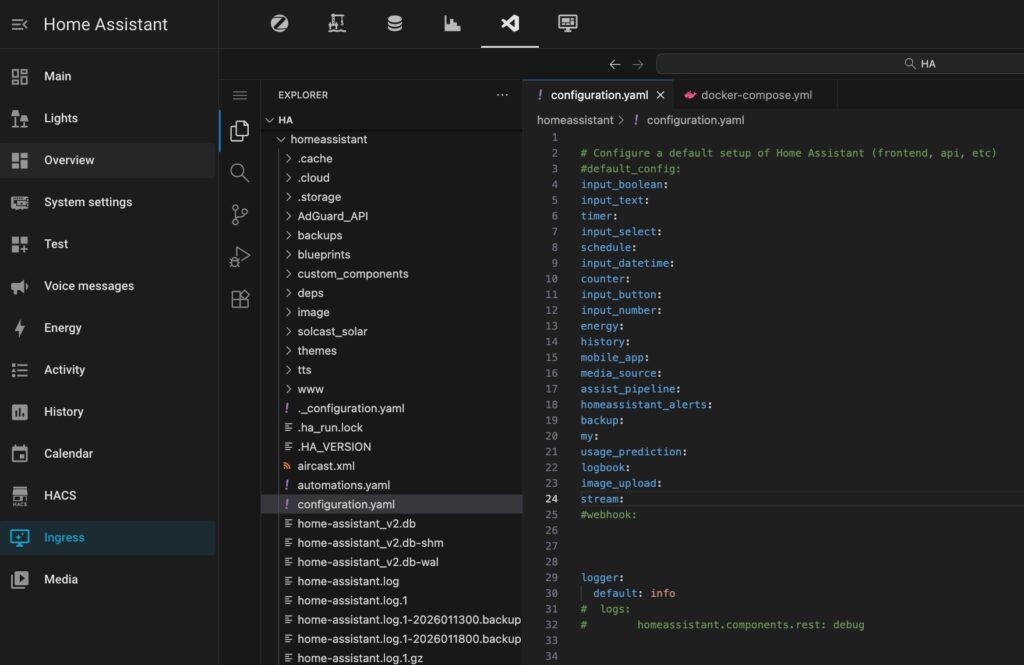Collapse the Home Assistant sidebar
The image size is (1024, 665).
click(x=19, y=24)
